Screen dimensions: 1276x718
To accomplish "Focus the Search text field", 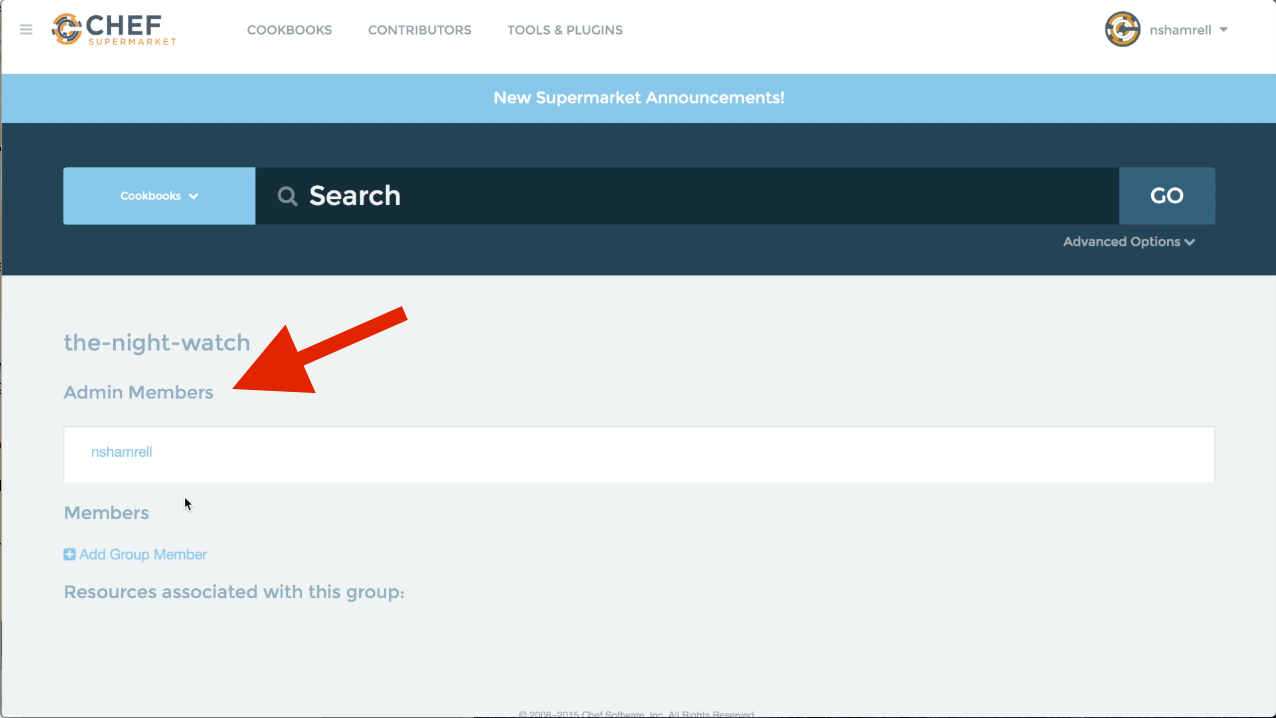I will click(x=700, y=196).
